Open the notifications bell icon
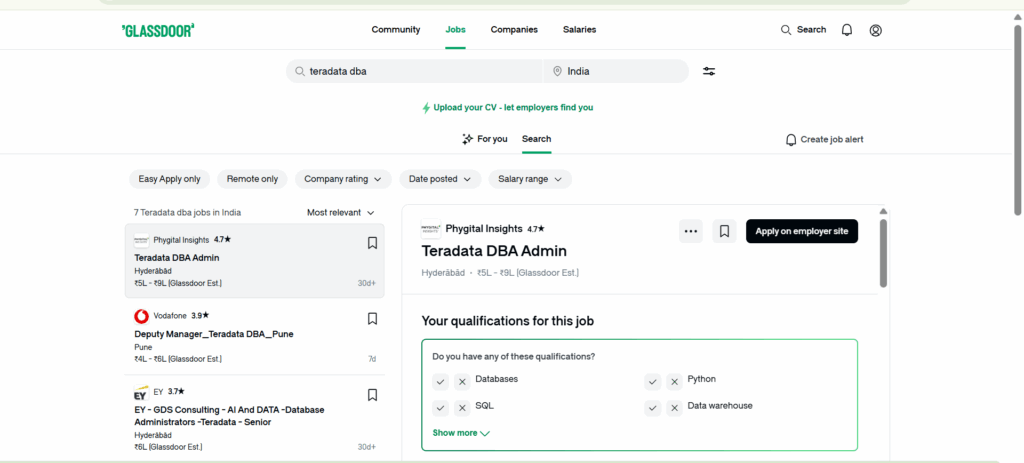 click(847, 30)
